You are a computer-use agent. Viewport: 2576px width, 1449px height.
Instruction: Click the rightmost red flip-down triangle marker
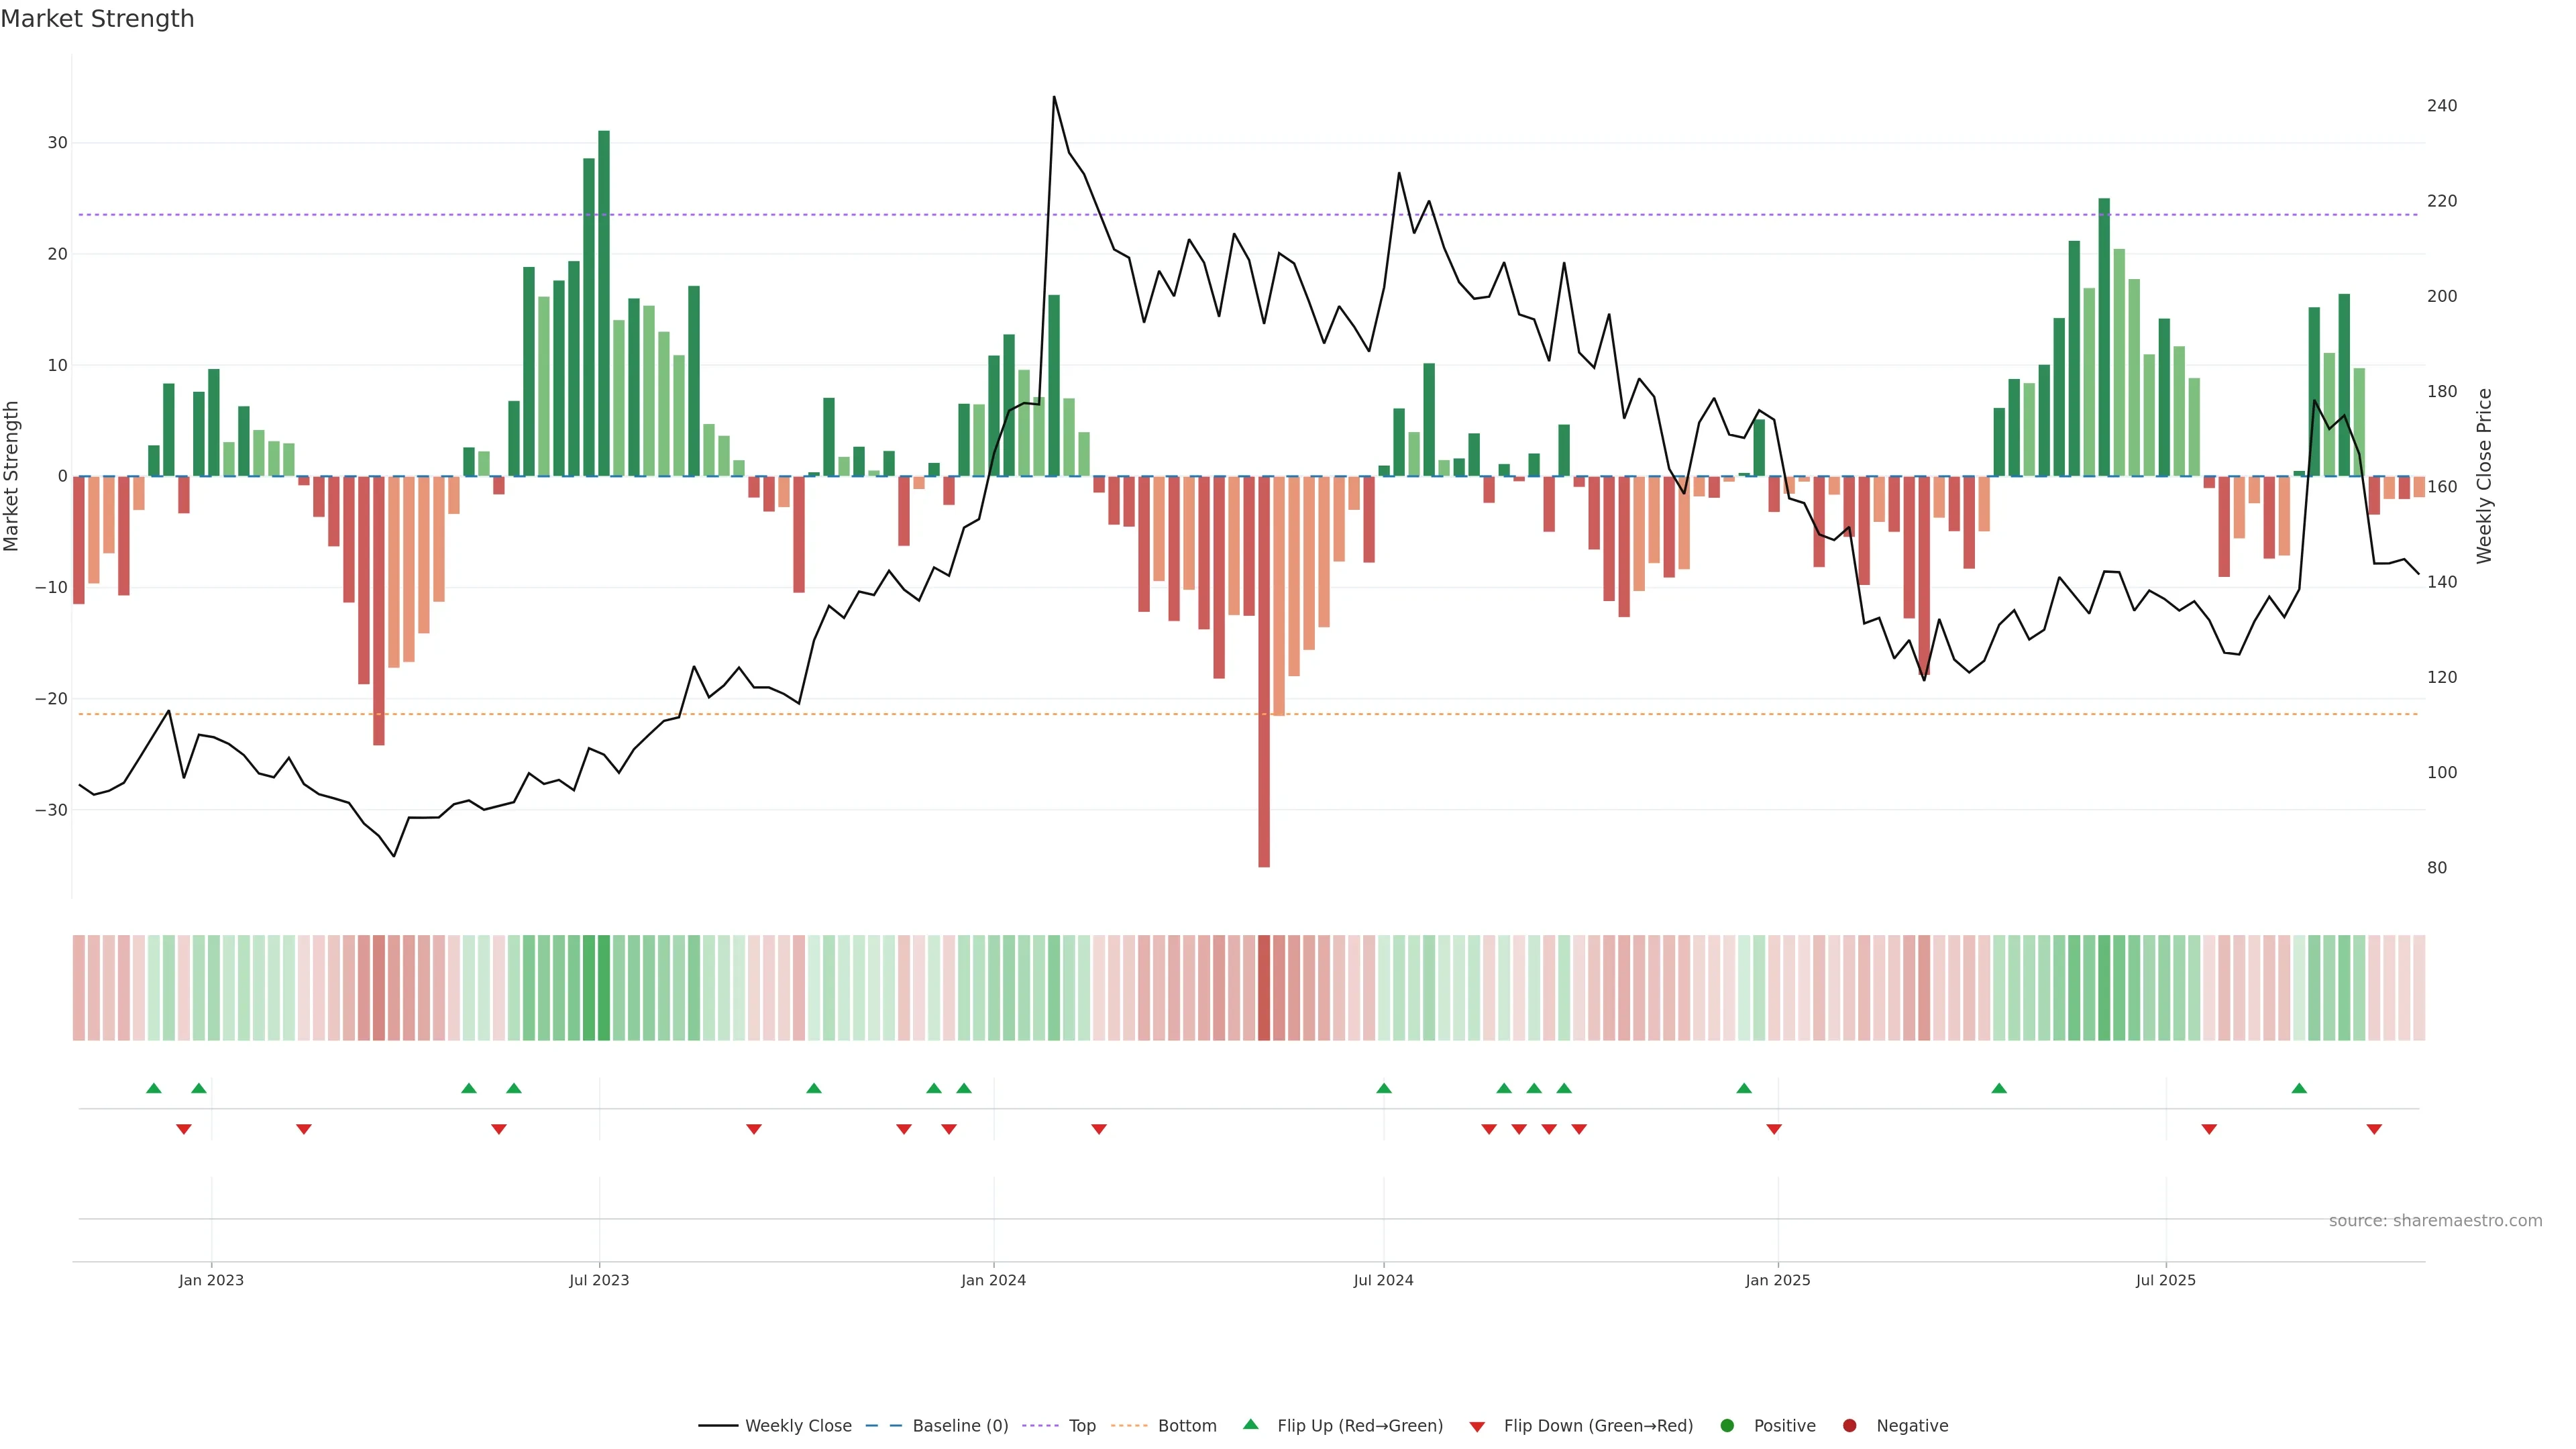(x=2374, y=1129)
